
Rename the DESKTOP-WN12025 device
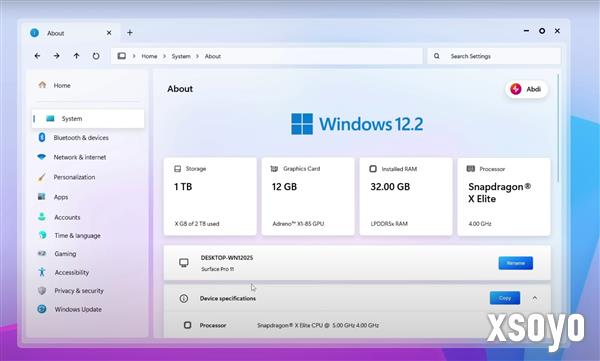click(x=515, y=263)
